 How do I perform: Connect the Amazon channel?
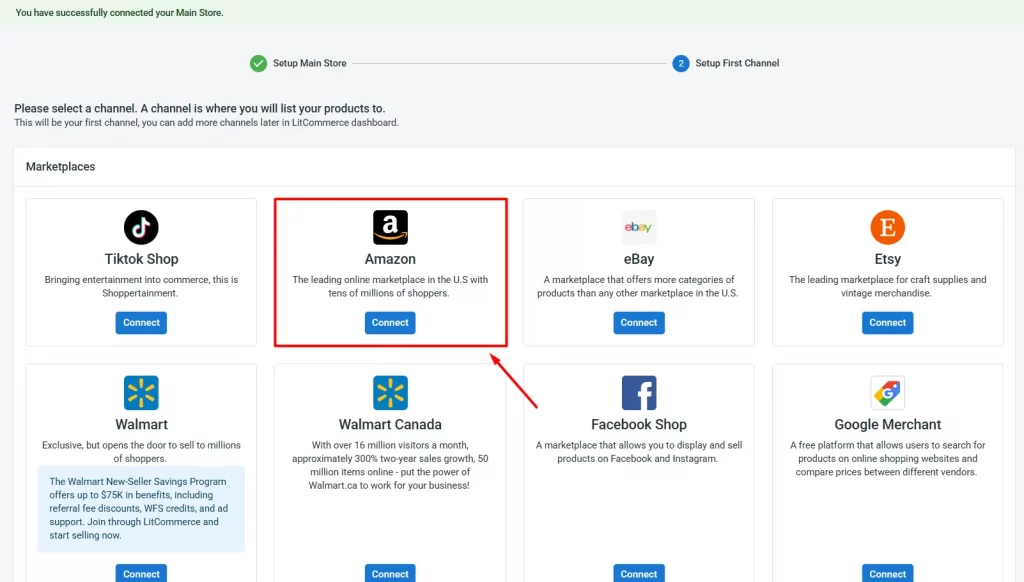point(389,322)
